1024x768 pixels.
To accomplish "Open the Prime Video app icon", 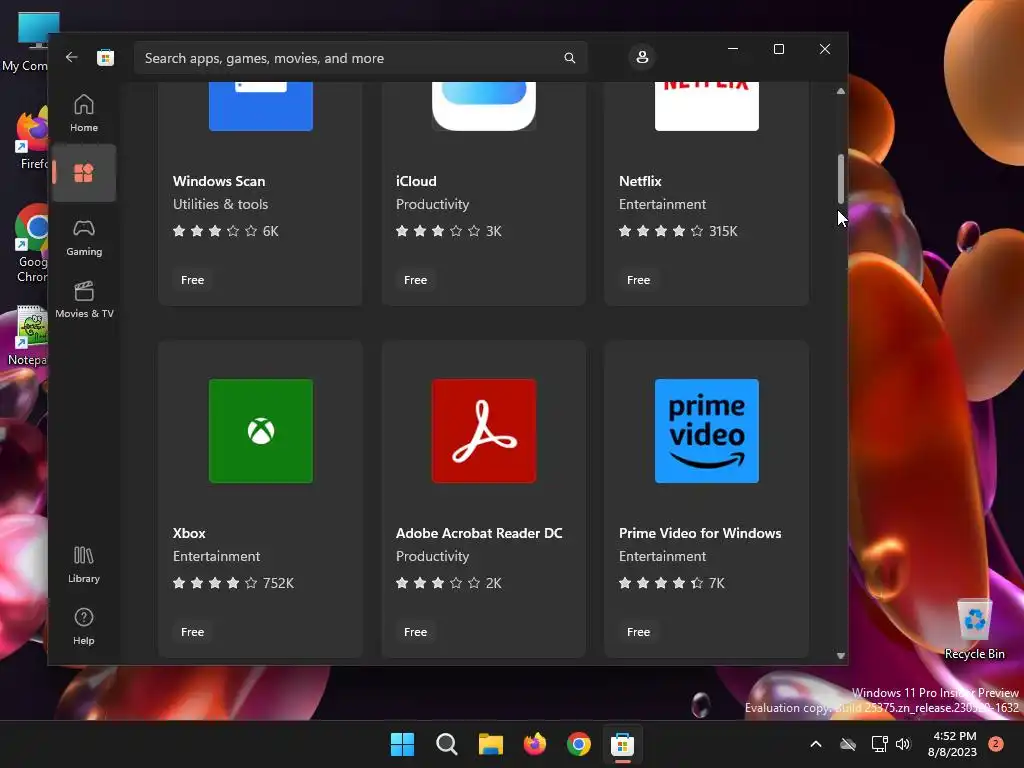I will click(x=707, y=431).
